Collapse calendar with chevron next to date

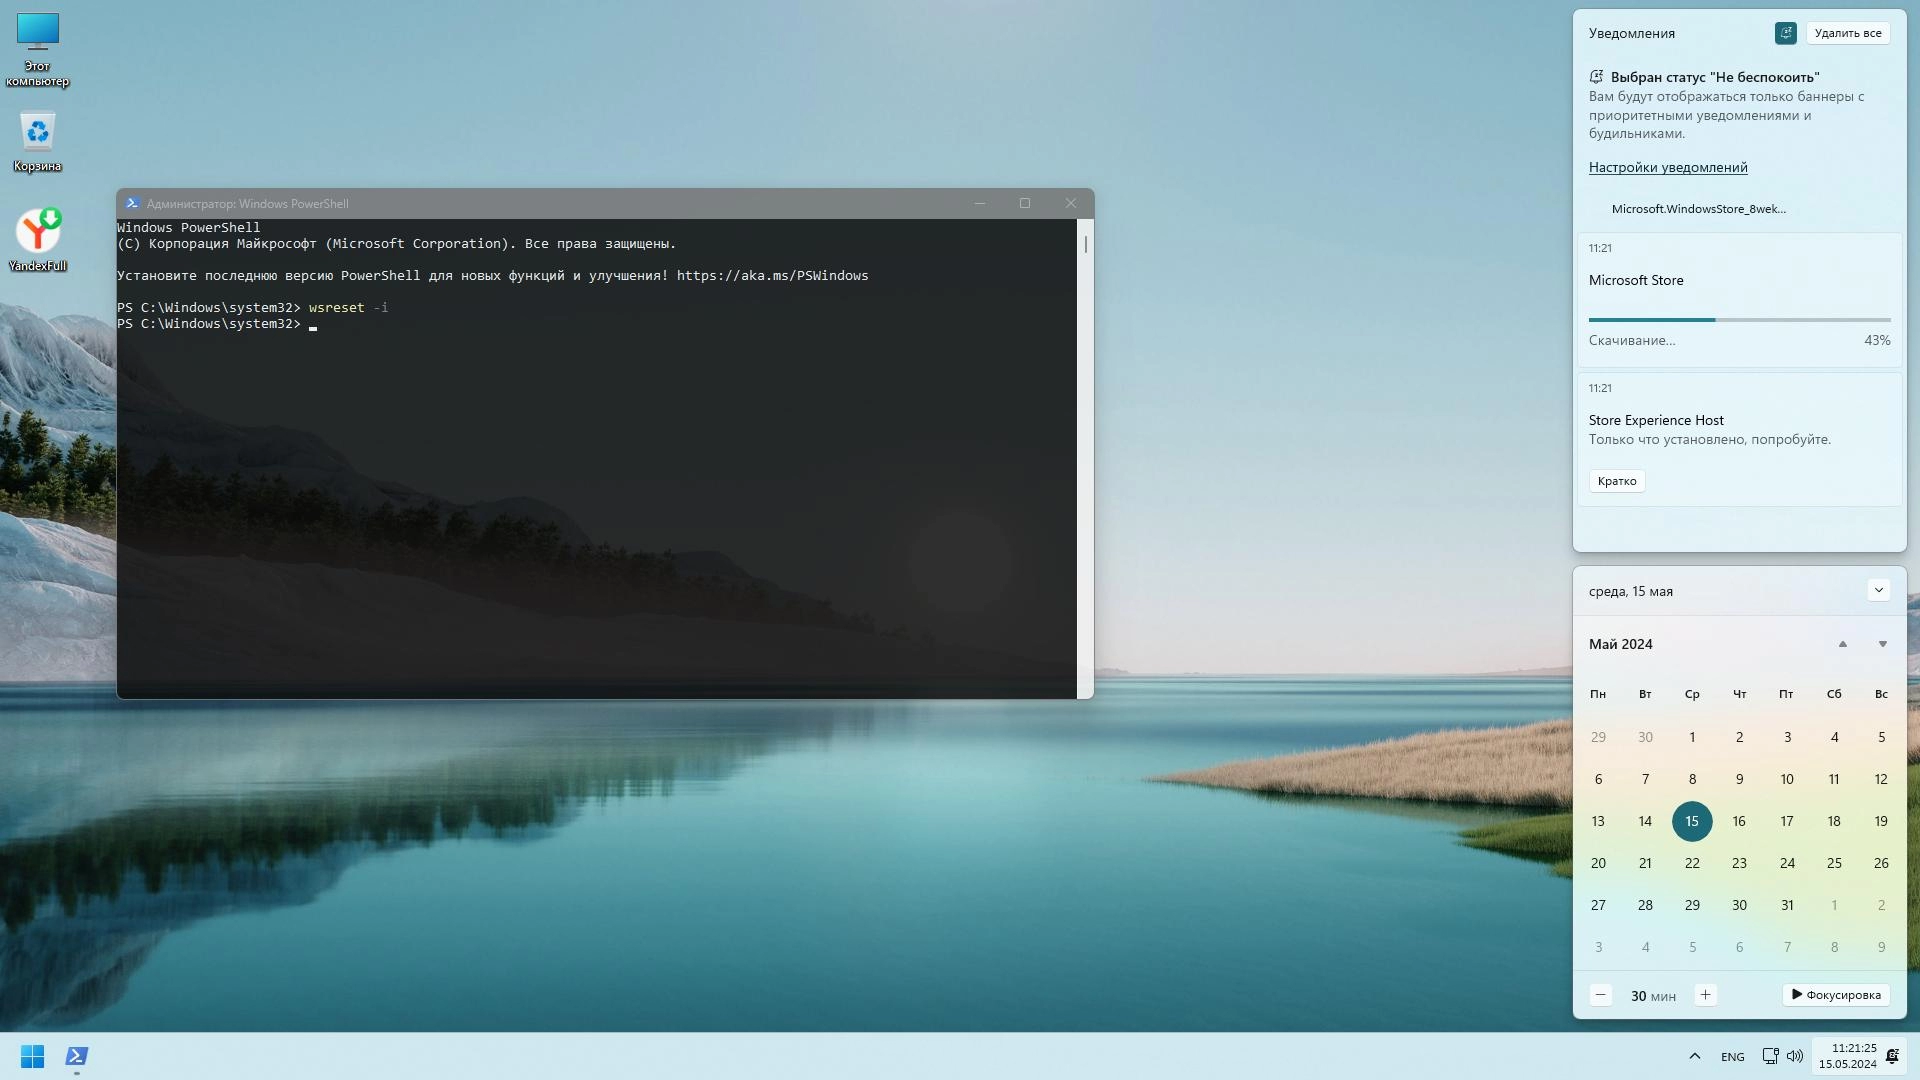tap(1878, 590)
